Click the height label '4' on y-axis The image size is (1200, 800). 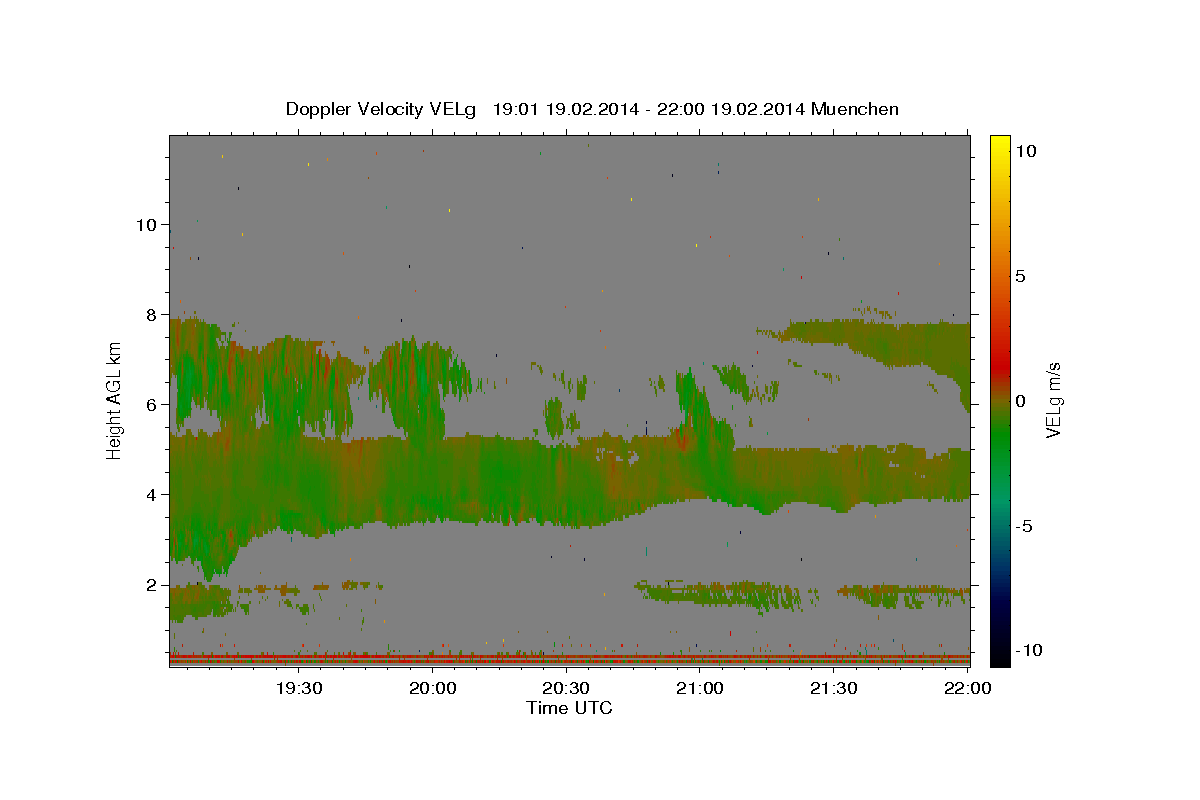(x=153, y=495)
